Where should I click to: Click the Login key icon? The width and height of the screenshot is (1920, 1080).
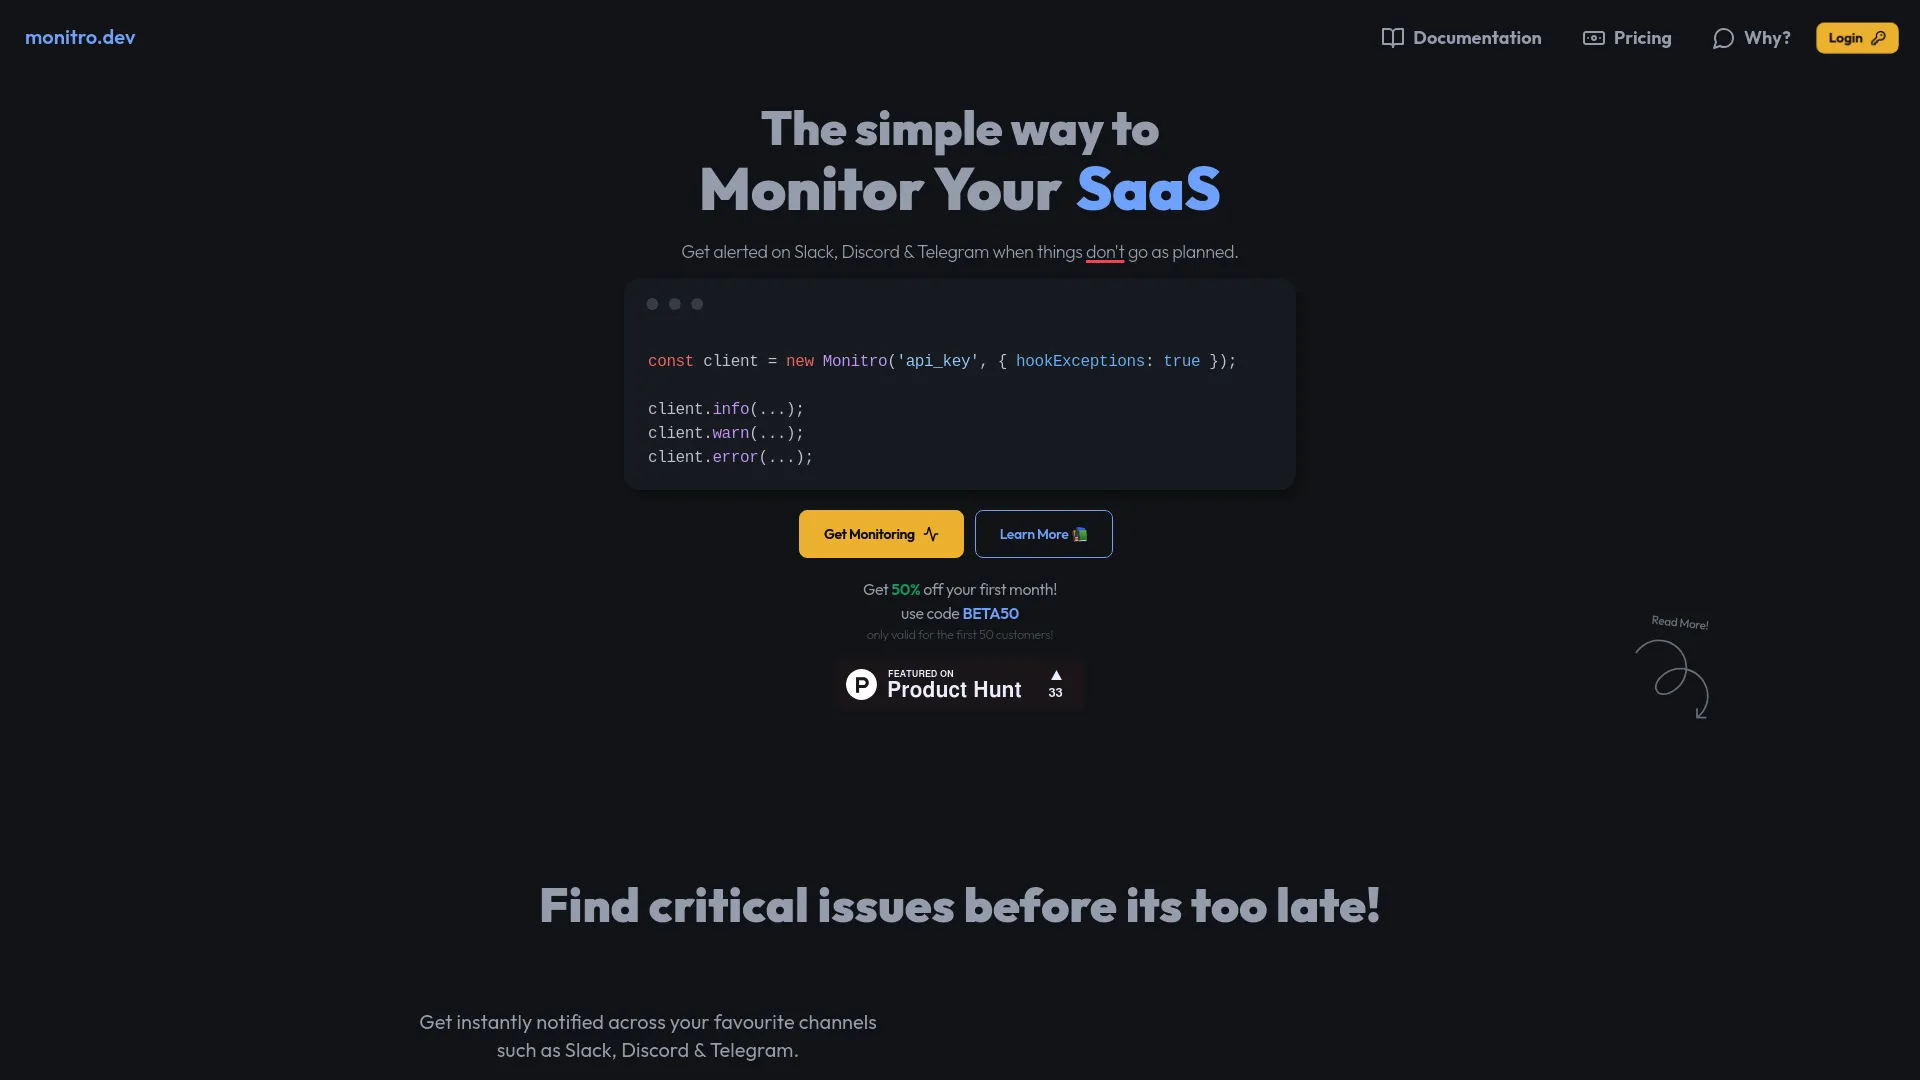point(1878,36)
